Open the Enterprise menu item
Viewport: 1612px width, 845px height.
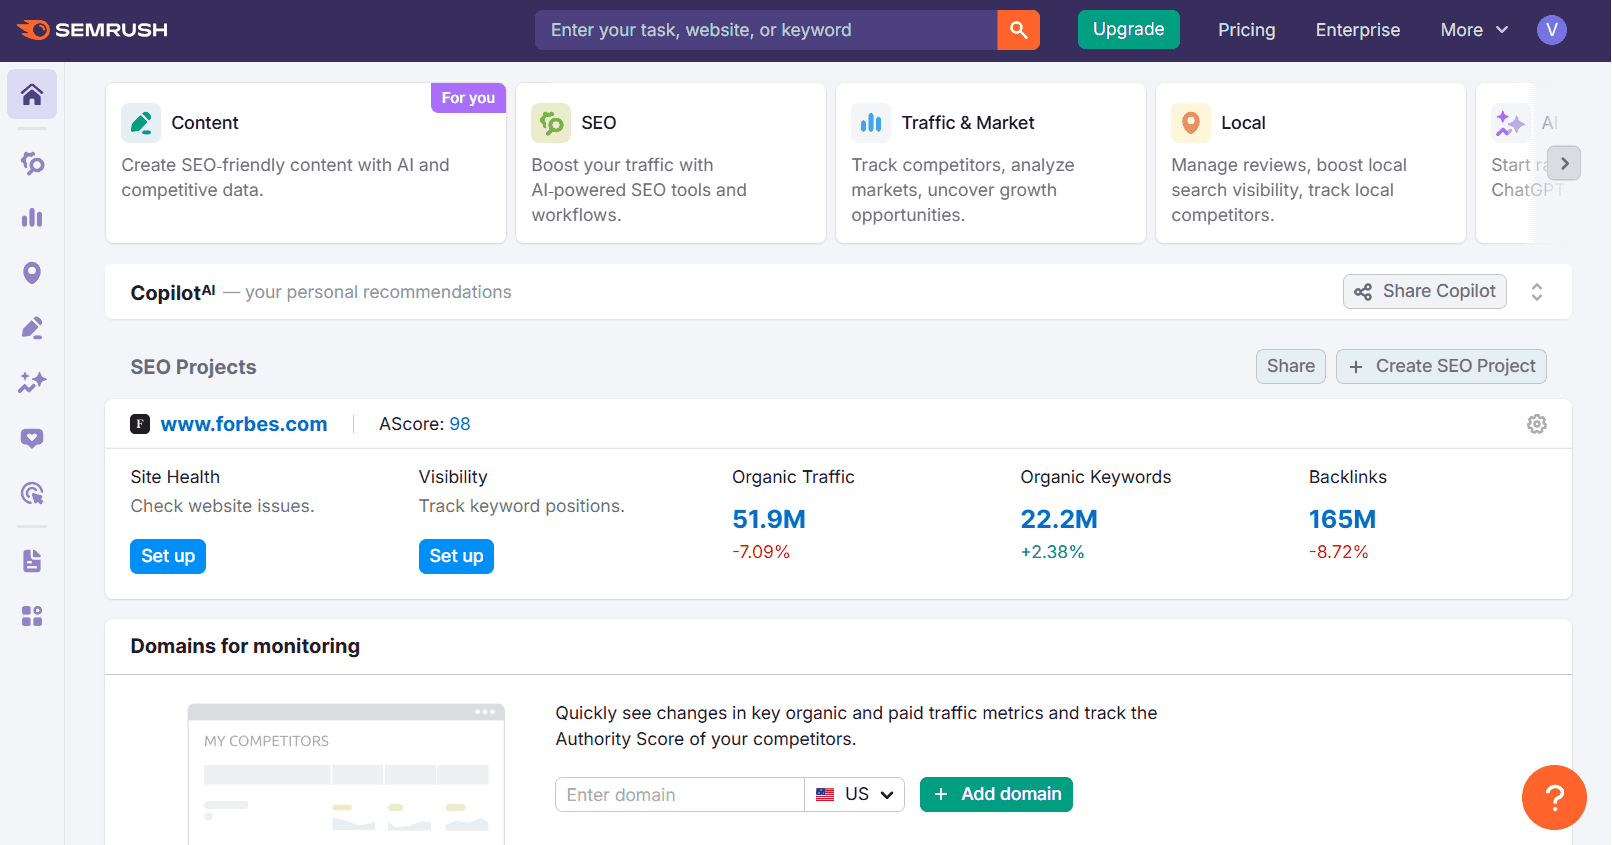pyautogui.click(x=1357, y=30)
